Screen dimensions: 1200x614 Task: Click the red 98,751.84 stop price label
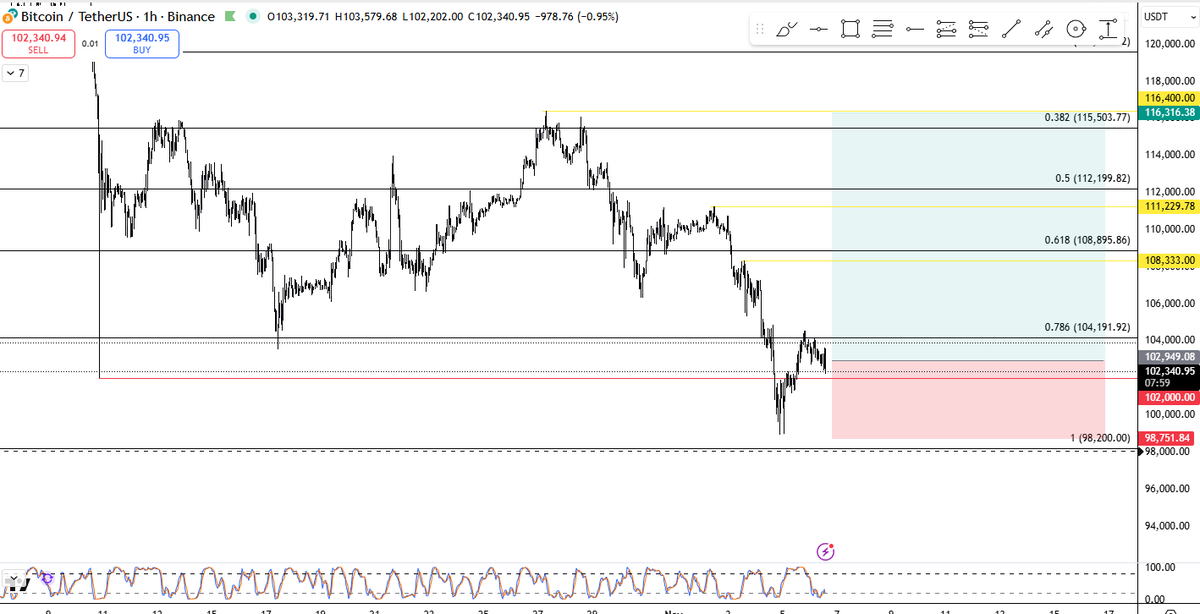pyautogui.click(x=1168, y=438)
